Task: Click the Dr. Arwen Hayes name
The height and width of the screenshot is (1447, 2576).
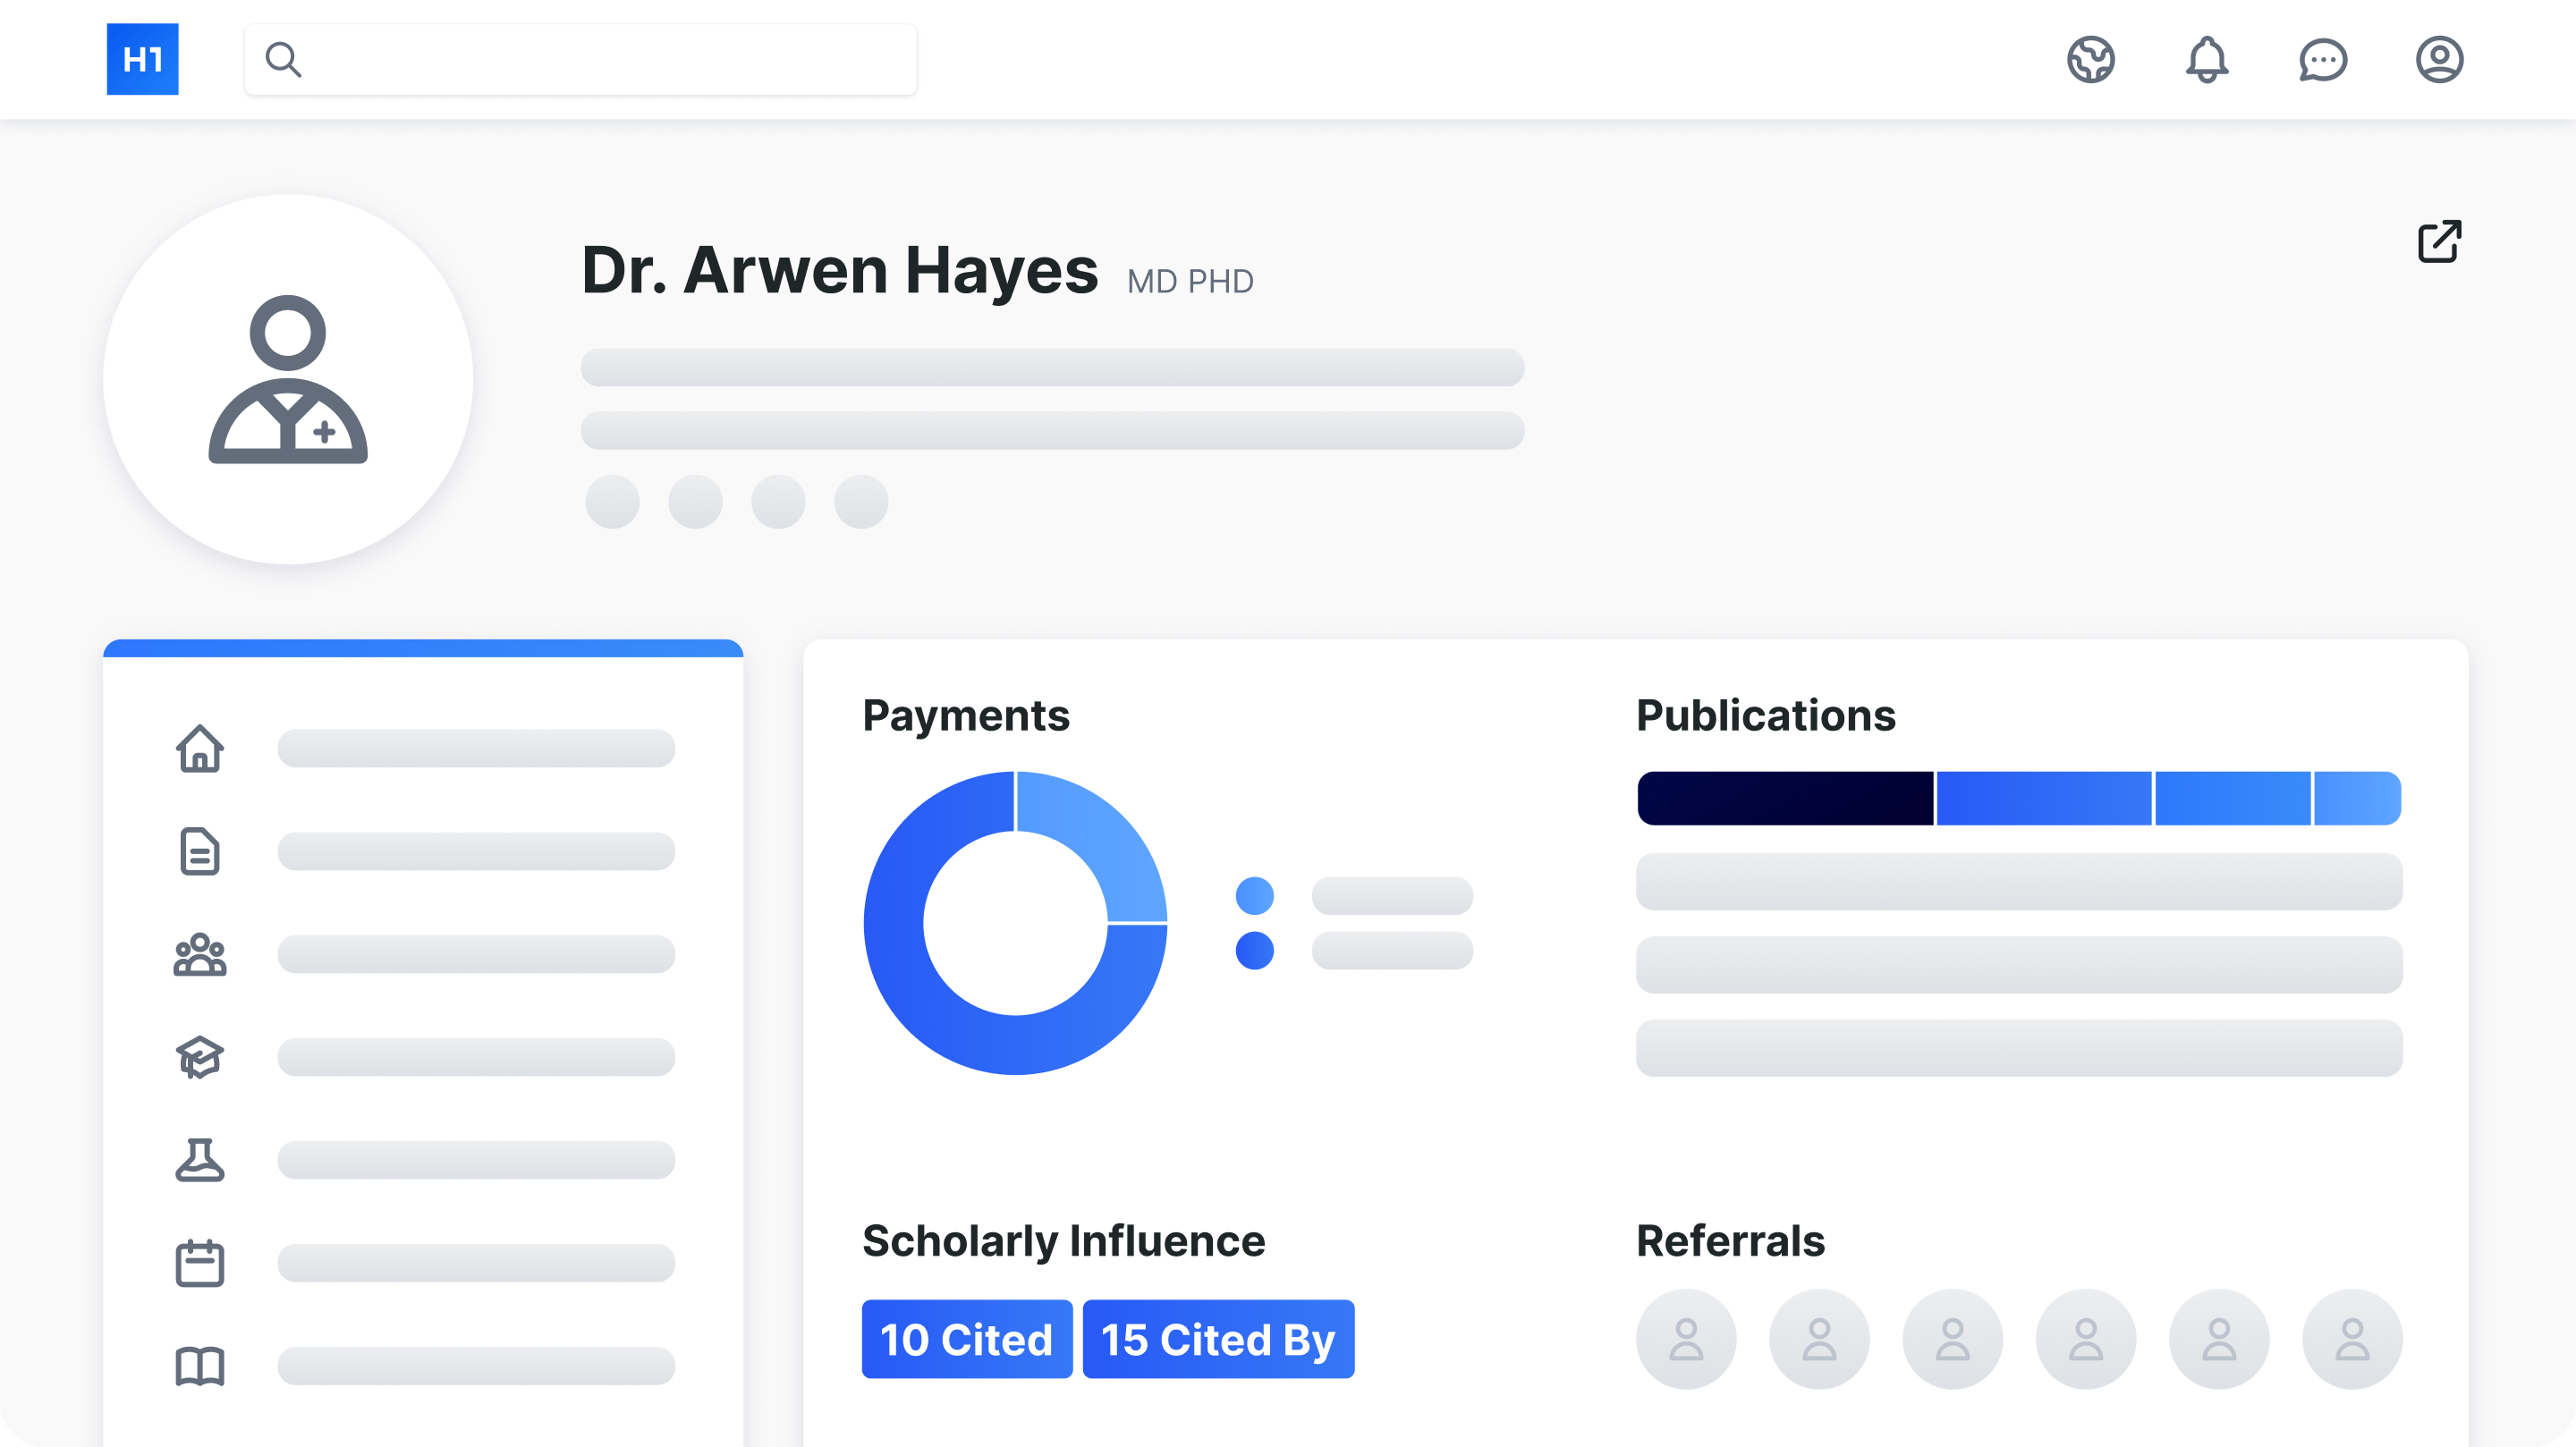Action: [x=840, y=270]
